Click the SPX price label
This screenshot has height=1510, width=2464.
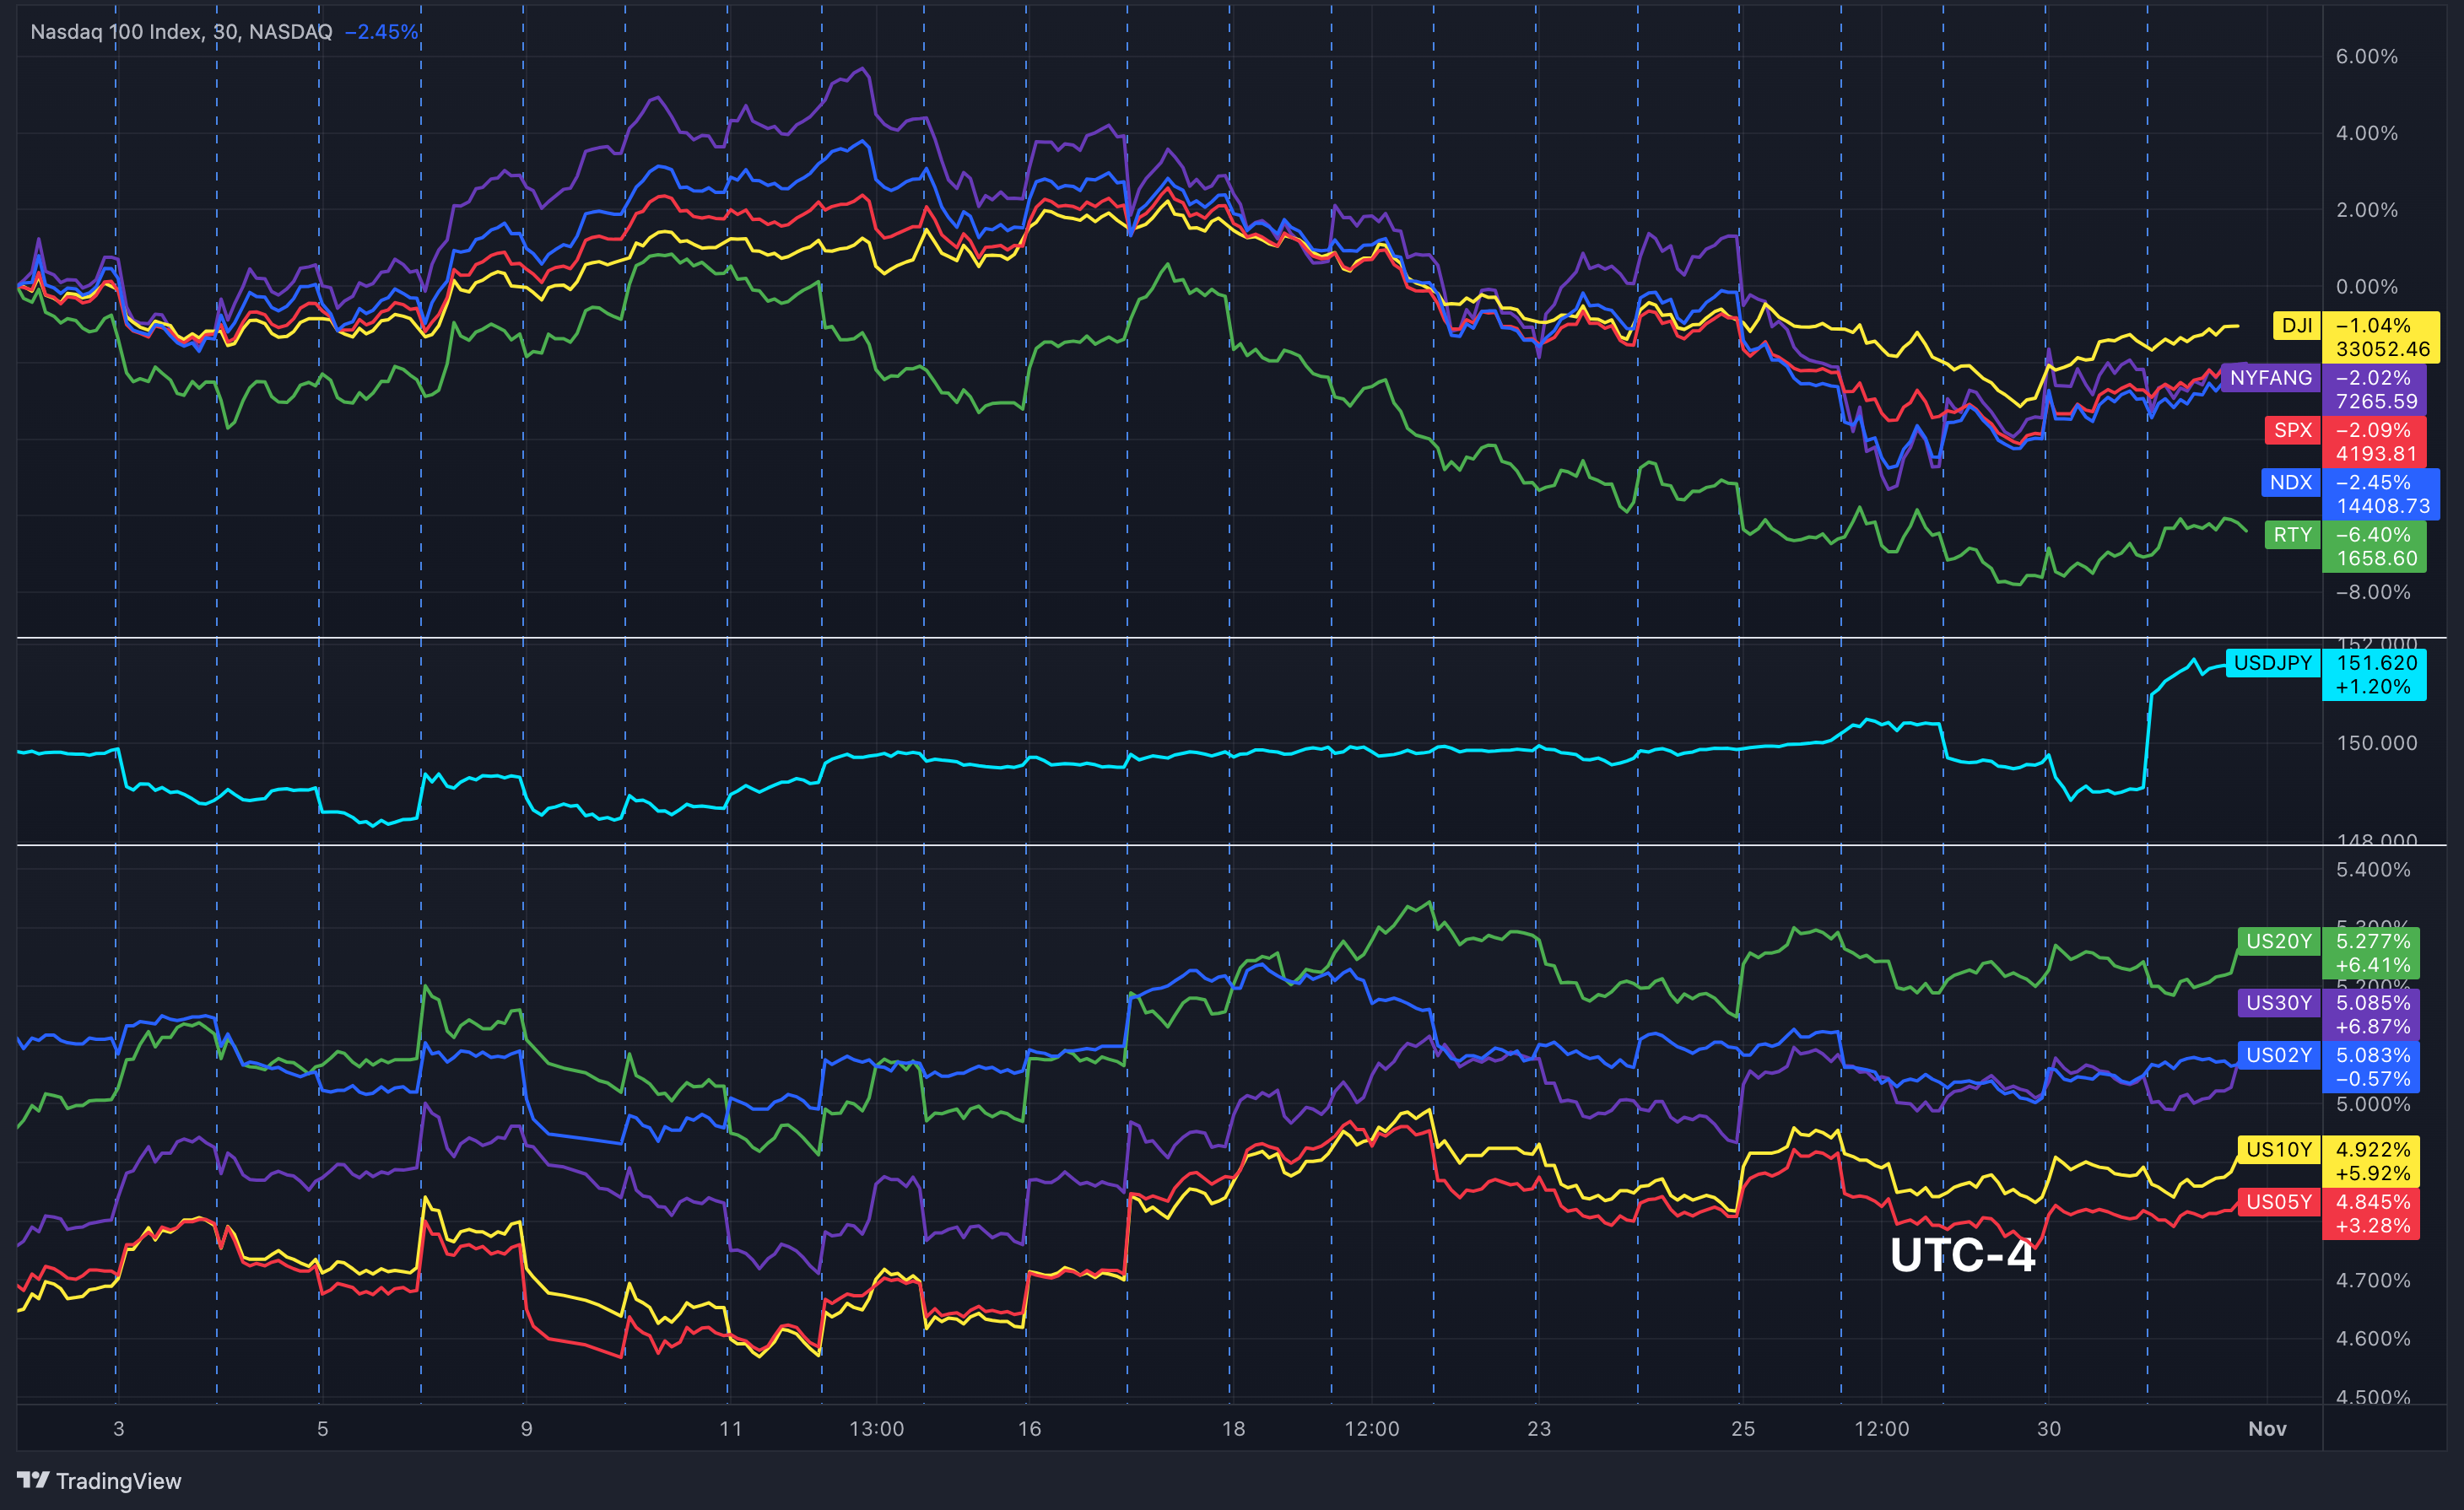[x=2375, y=441]
